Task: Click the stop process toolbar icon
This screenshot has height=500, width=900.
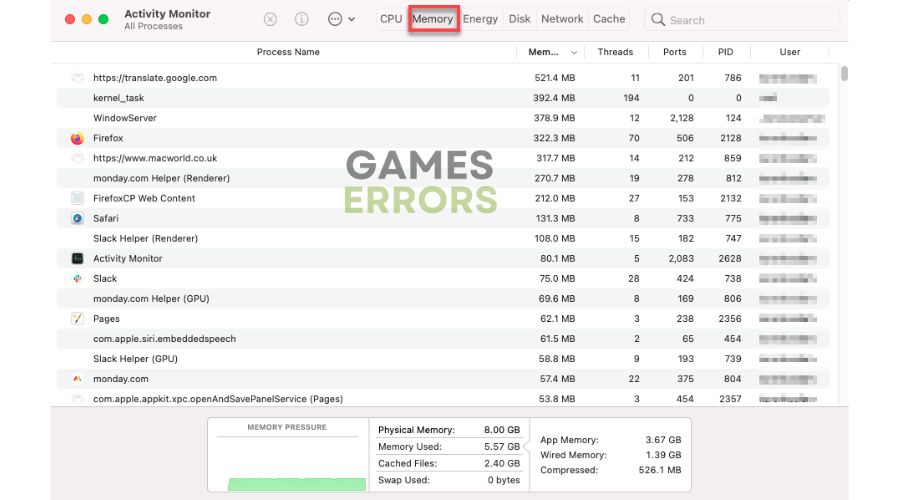Action: [270, 20]
